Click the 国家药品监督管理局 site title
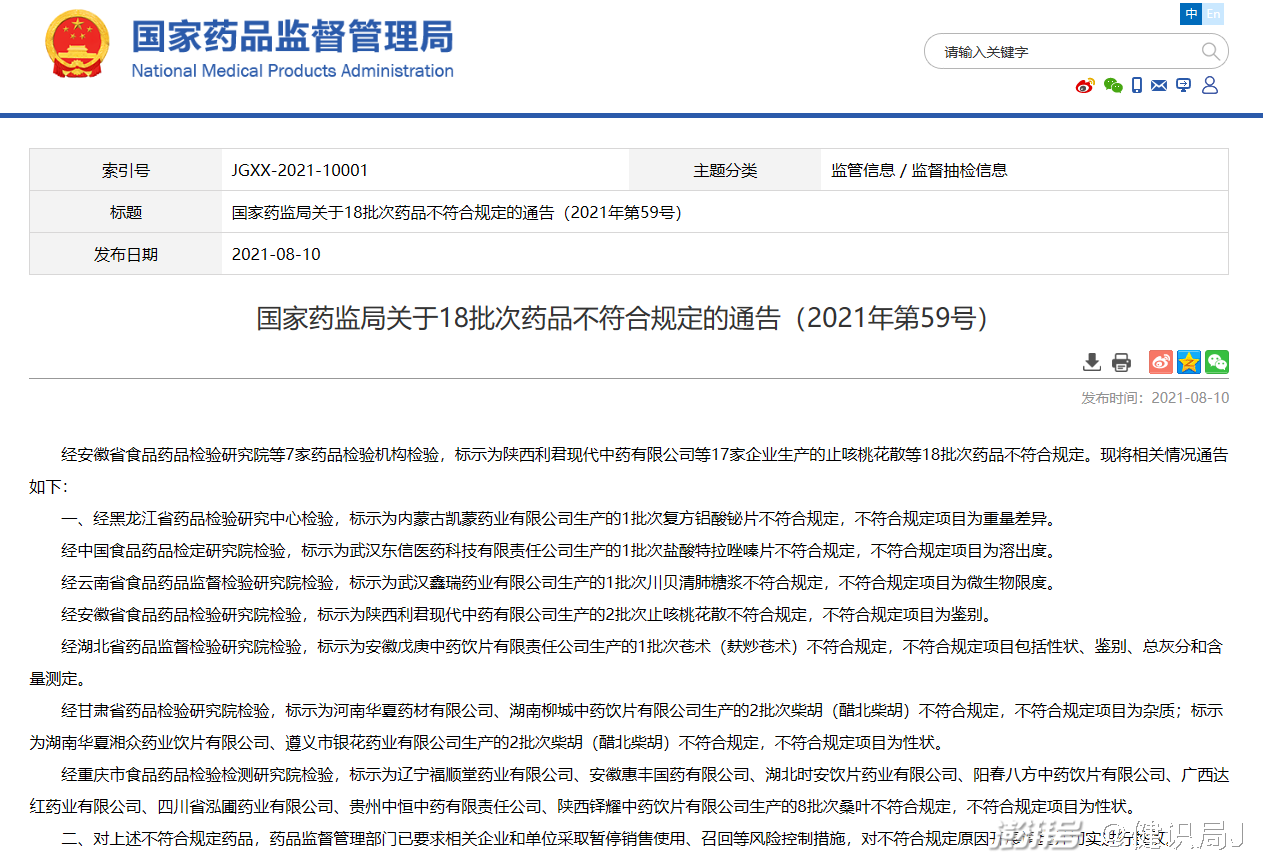This screenshot has width=1263, height=858. tap(292, 36)
